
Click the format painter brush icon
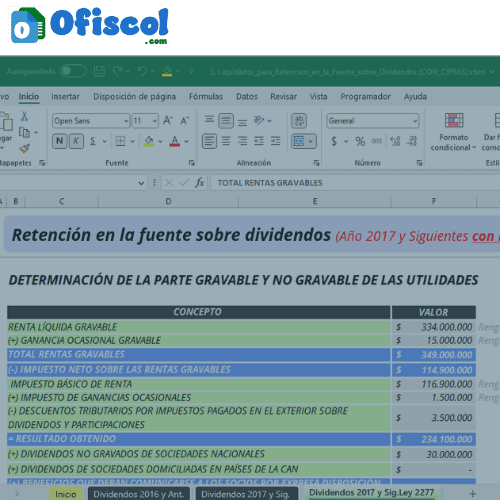(x=24, y=148)
